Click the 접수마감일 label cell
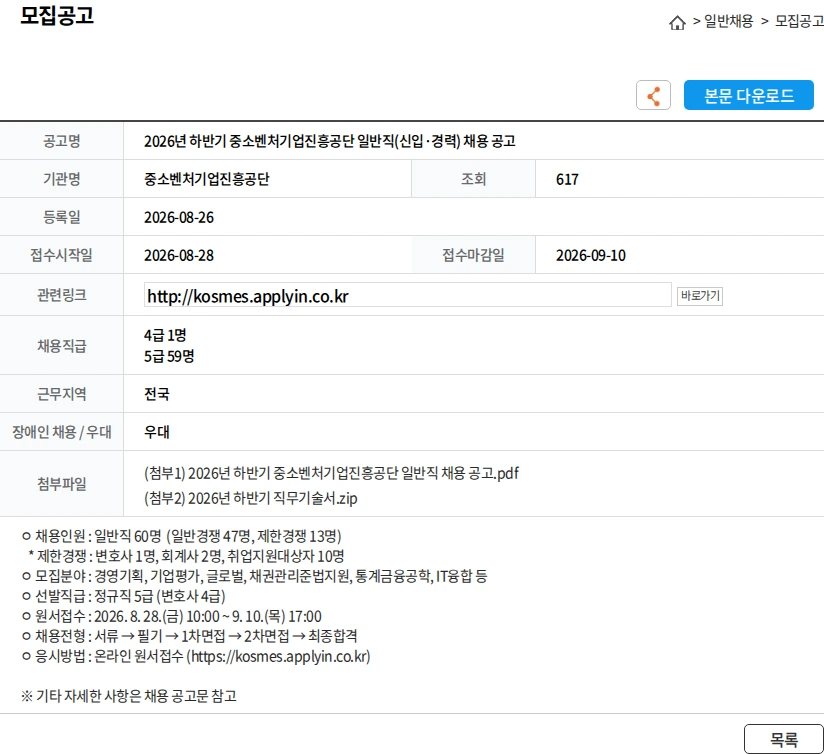Viewport: 824px width, 754px height. coord(473,255)
